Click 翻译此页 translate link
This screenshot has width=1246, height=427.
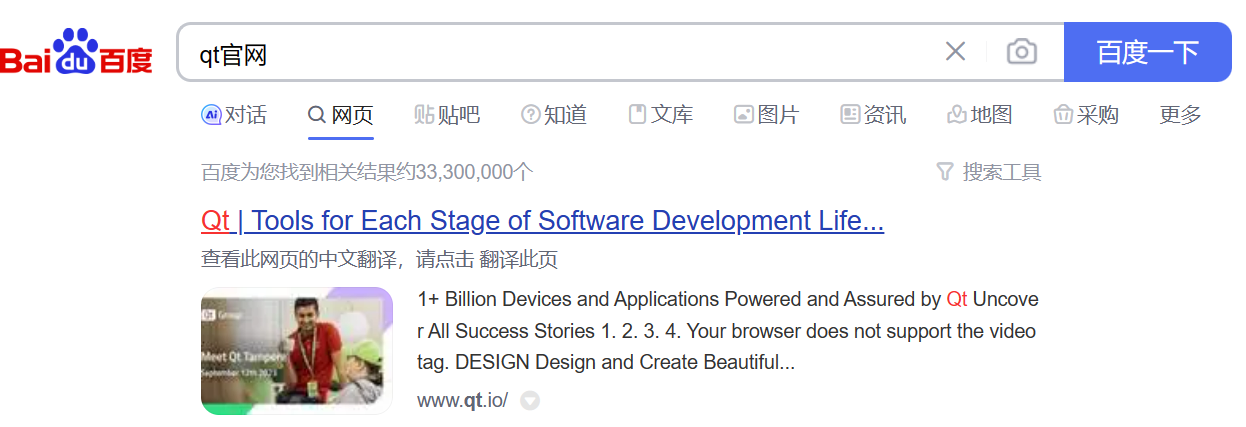tap(518, 260)
